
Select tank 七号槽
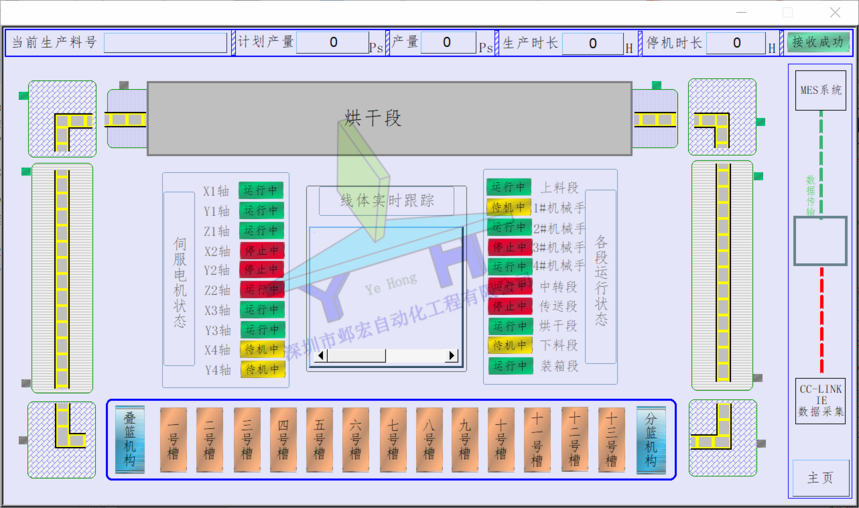point(393,439)
